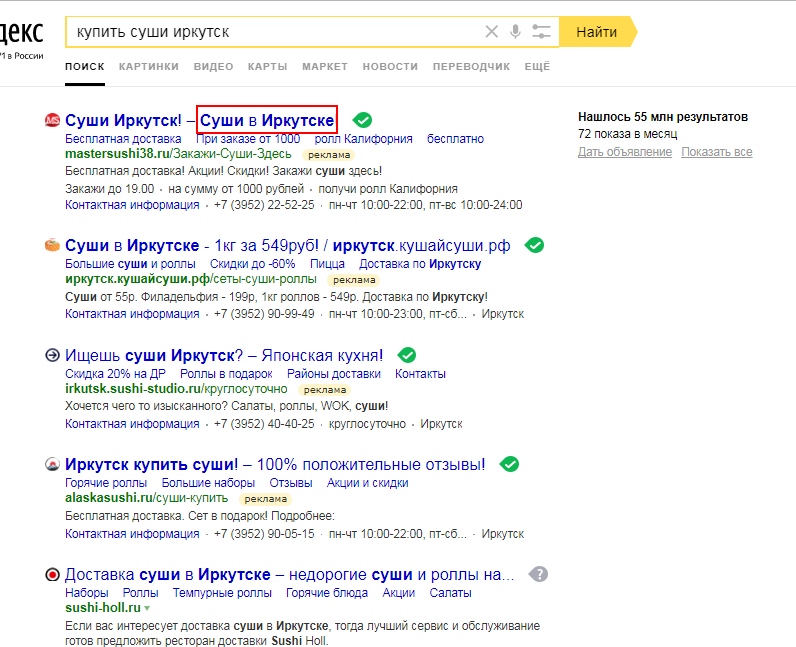Screen dimensions: 796x647
Task: Open Скидки до -60% sitelink
Action: (253, 264)
